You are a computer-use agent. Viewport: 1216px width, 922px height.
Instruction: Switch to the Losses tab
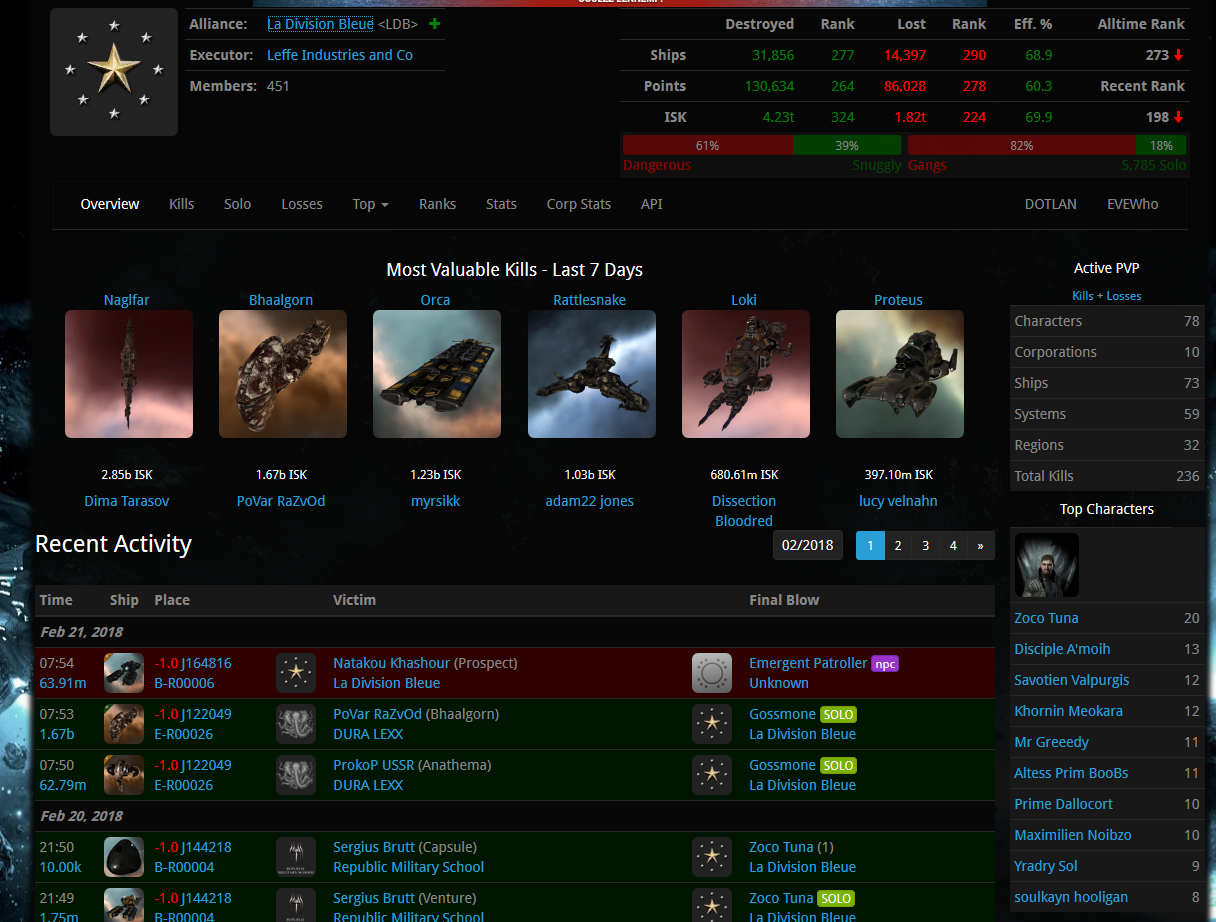[302, 204]
